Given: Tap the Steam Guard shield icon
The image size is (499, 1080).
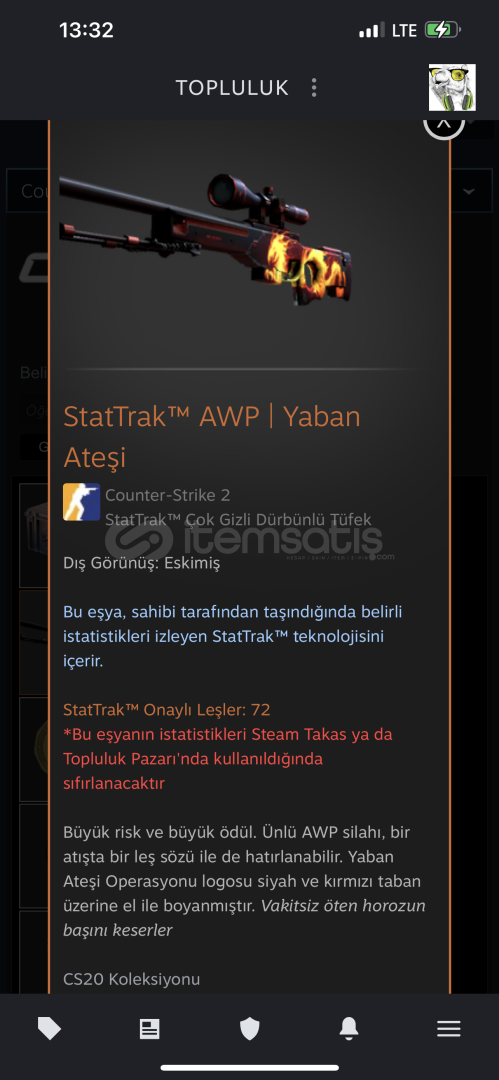Looking at the screenshot, I should tap(250, 1029).
